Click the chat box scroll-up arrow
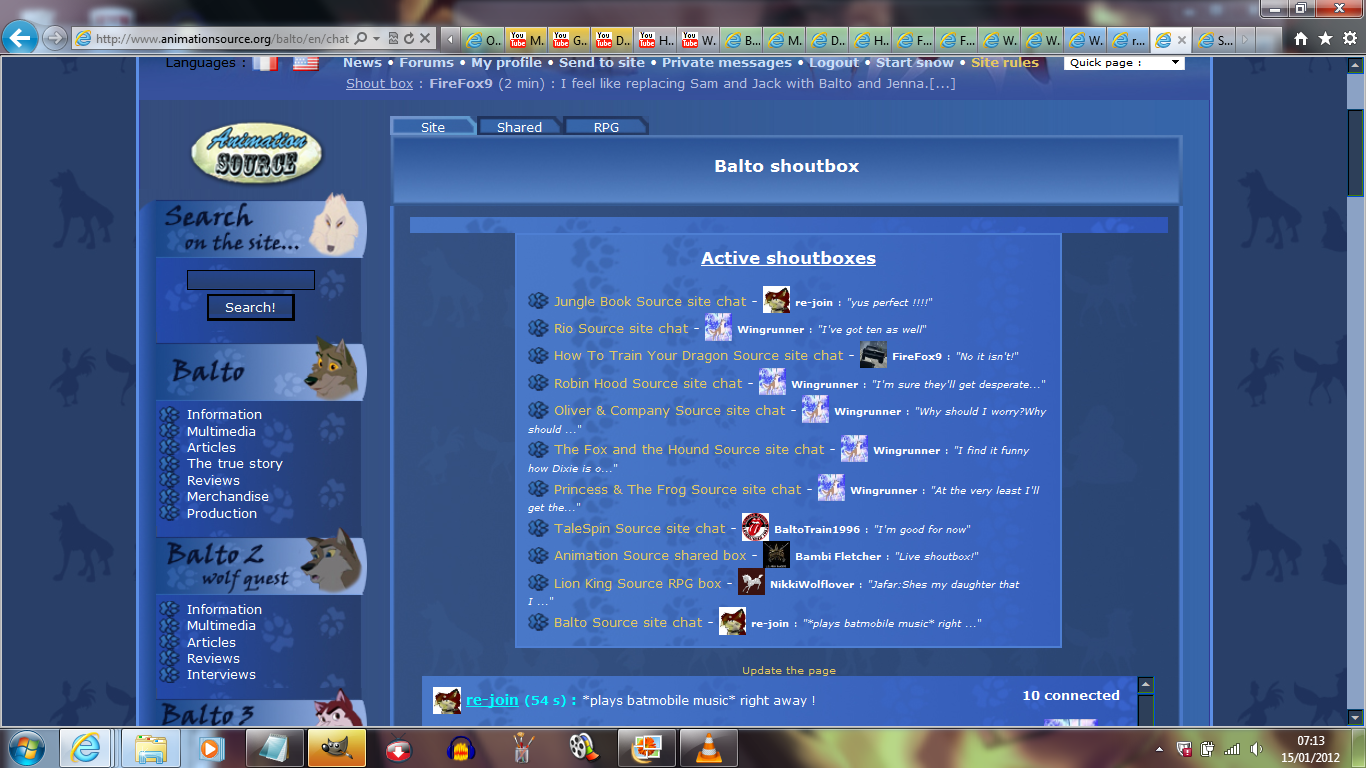The image size is (1366, 768). [1145, 685]
